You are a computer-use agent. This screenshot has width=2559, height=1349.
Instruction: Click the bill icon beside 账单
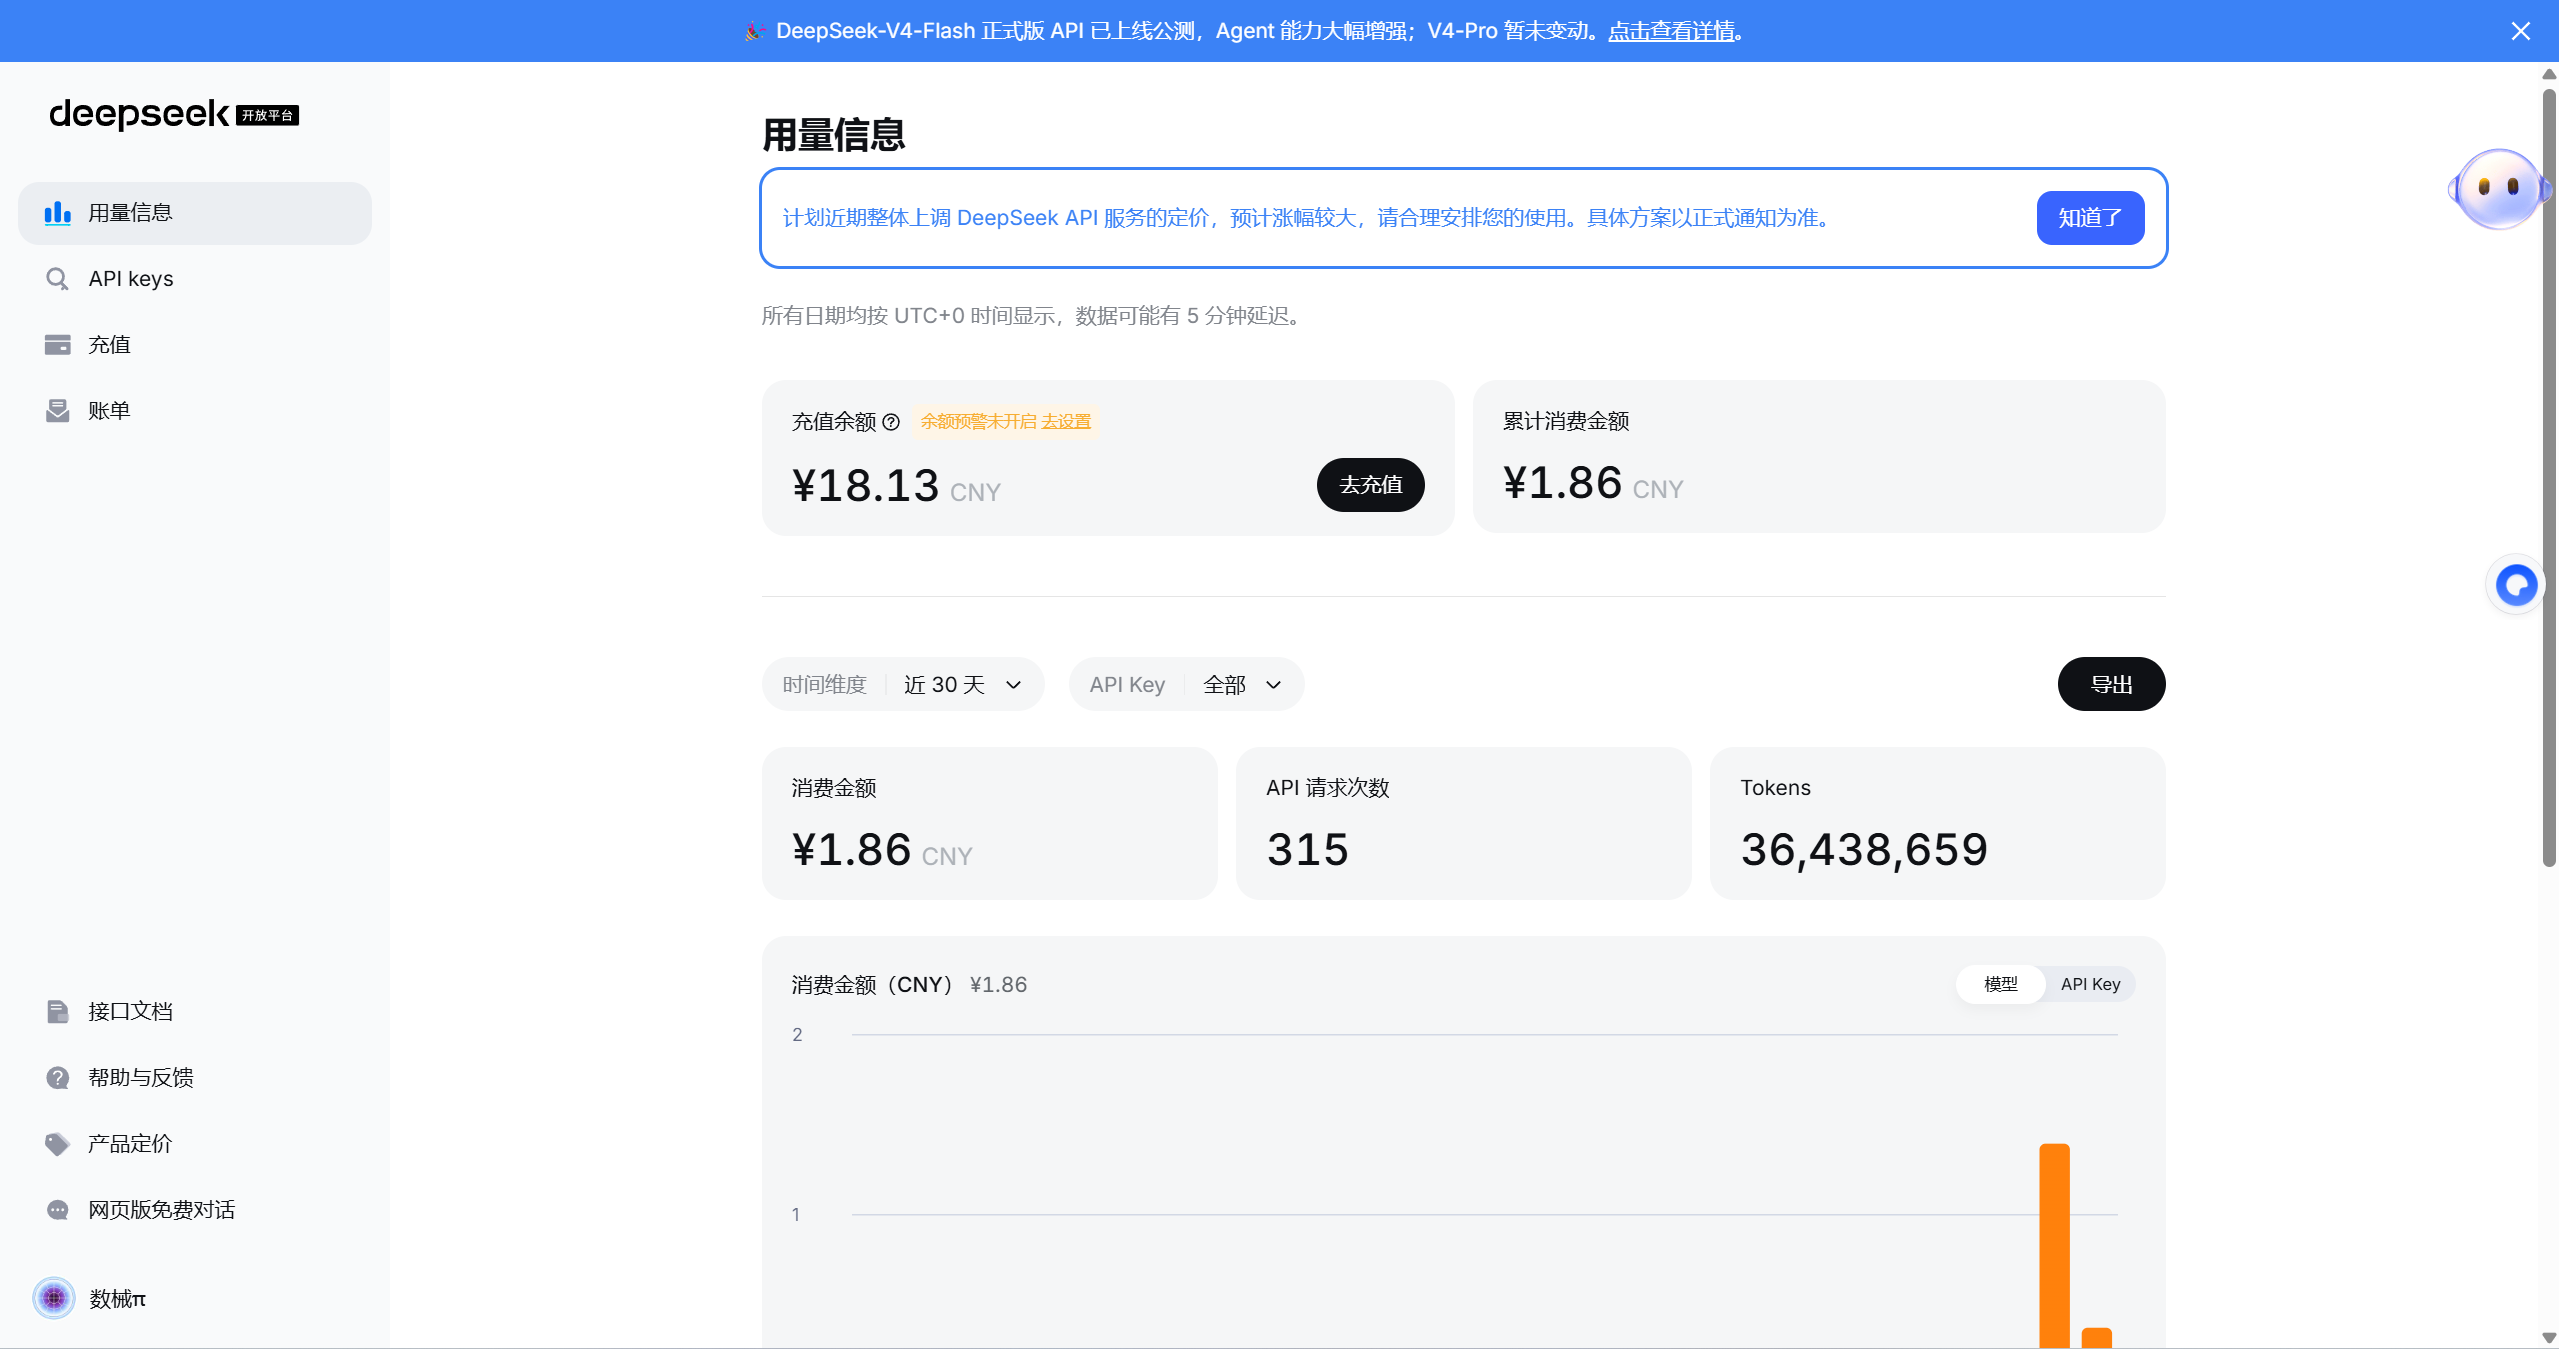pos(58,411)
